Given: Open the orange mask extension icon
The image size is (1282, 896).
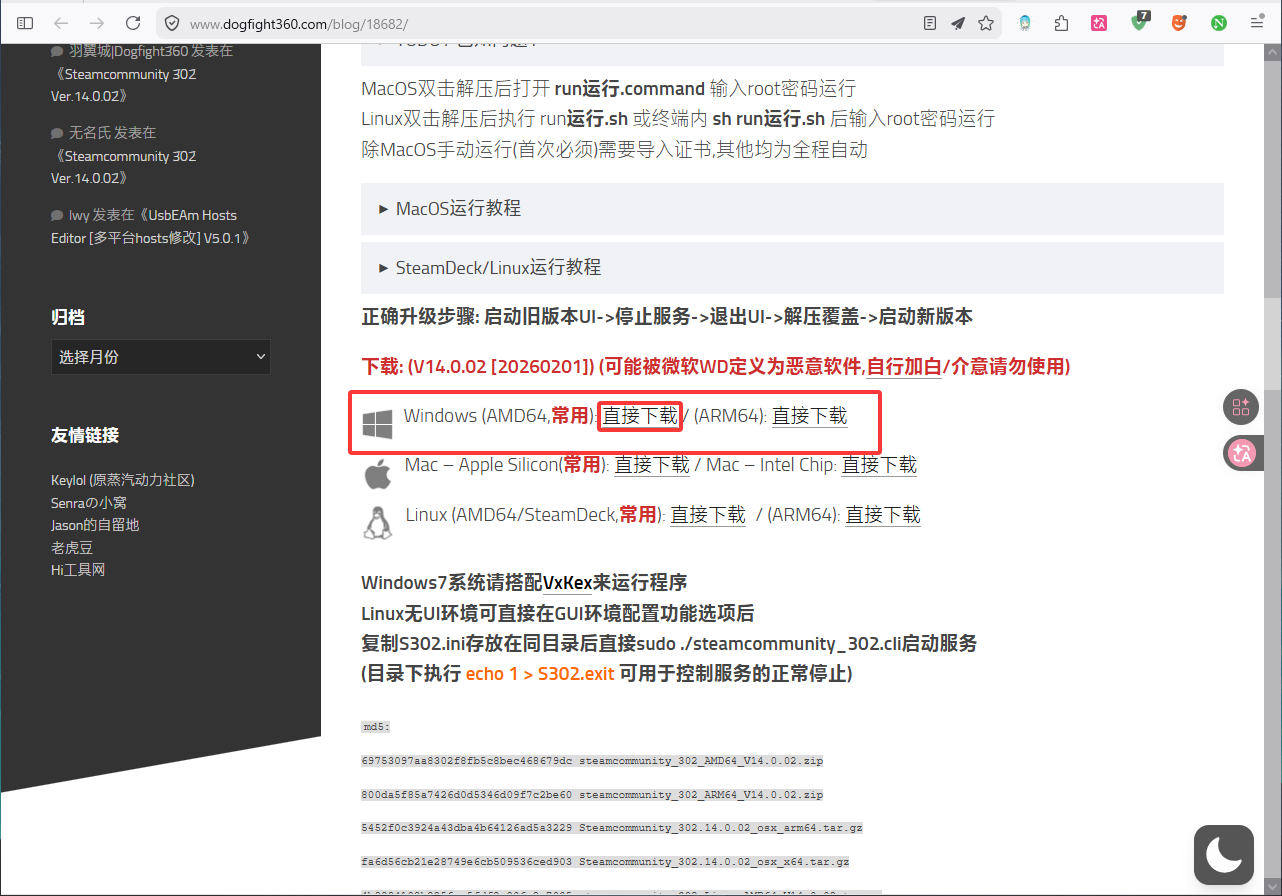Looking at the screenshot, I should pyautogui.click(x=1180, y=23).
